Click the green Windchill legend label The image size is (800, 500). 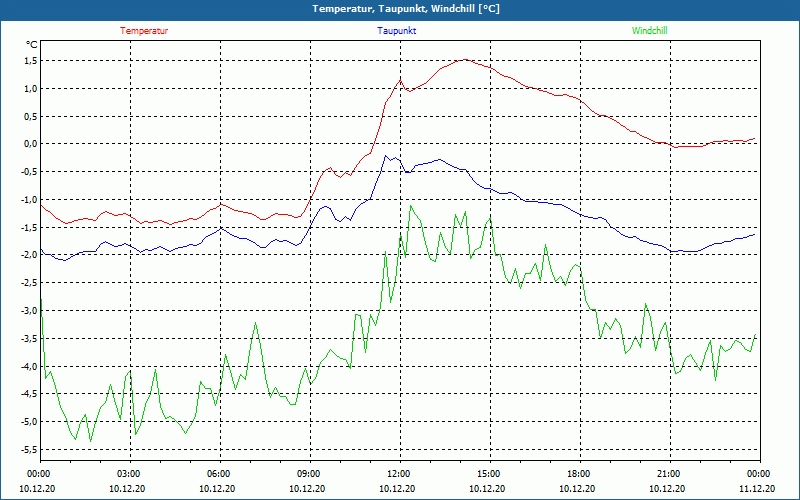[x=649, y=31]
